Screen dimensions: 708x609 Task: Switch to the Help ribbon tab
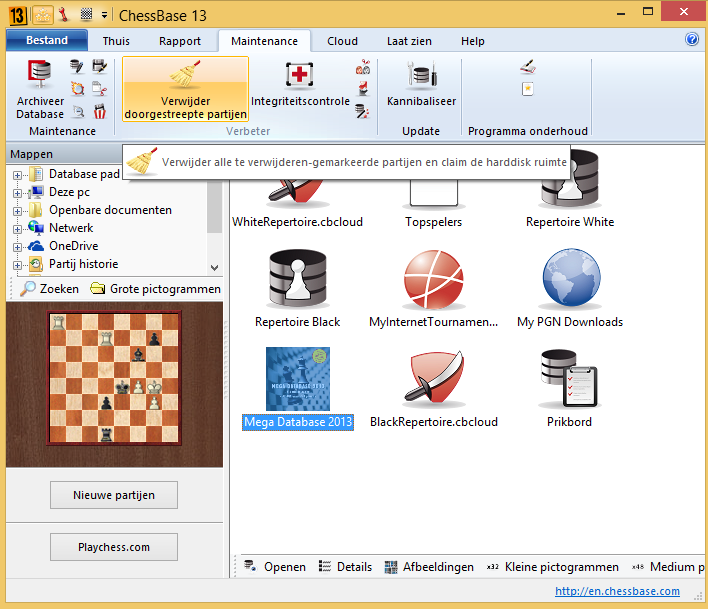coord(472,41)
